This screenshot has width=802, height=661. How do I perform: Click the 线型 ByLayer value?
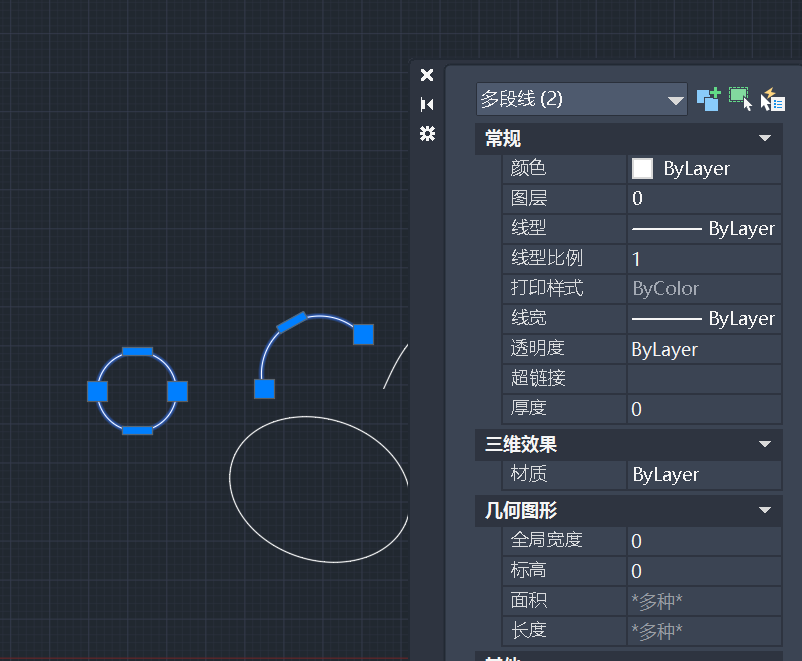704,229
